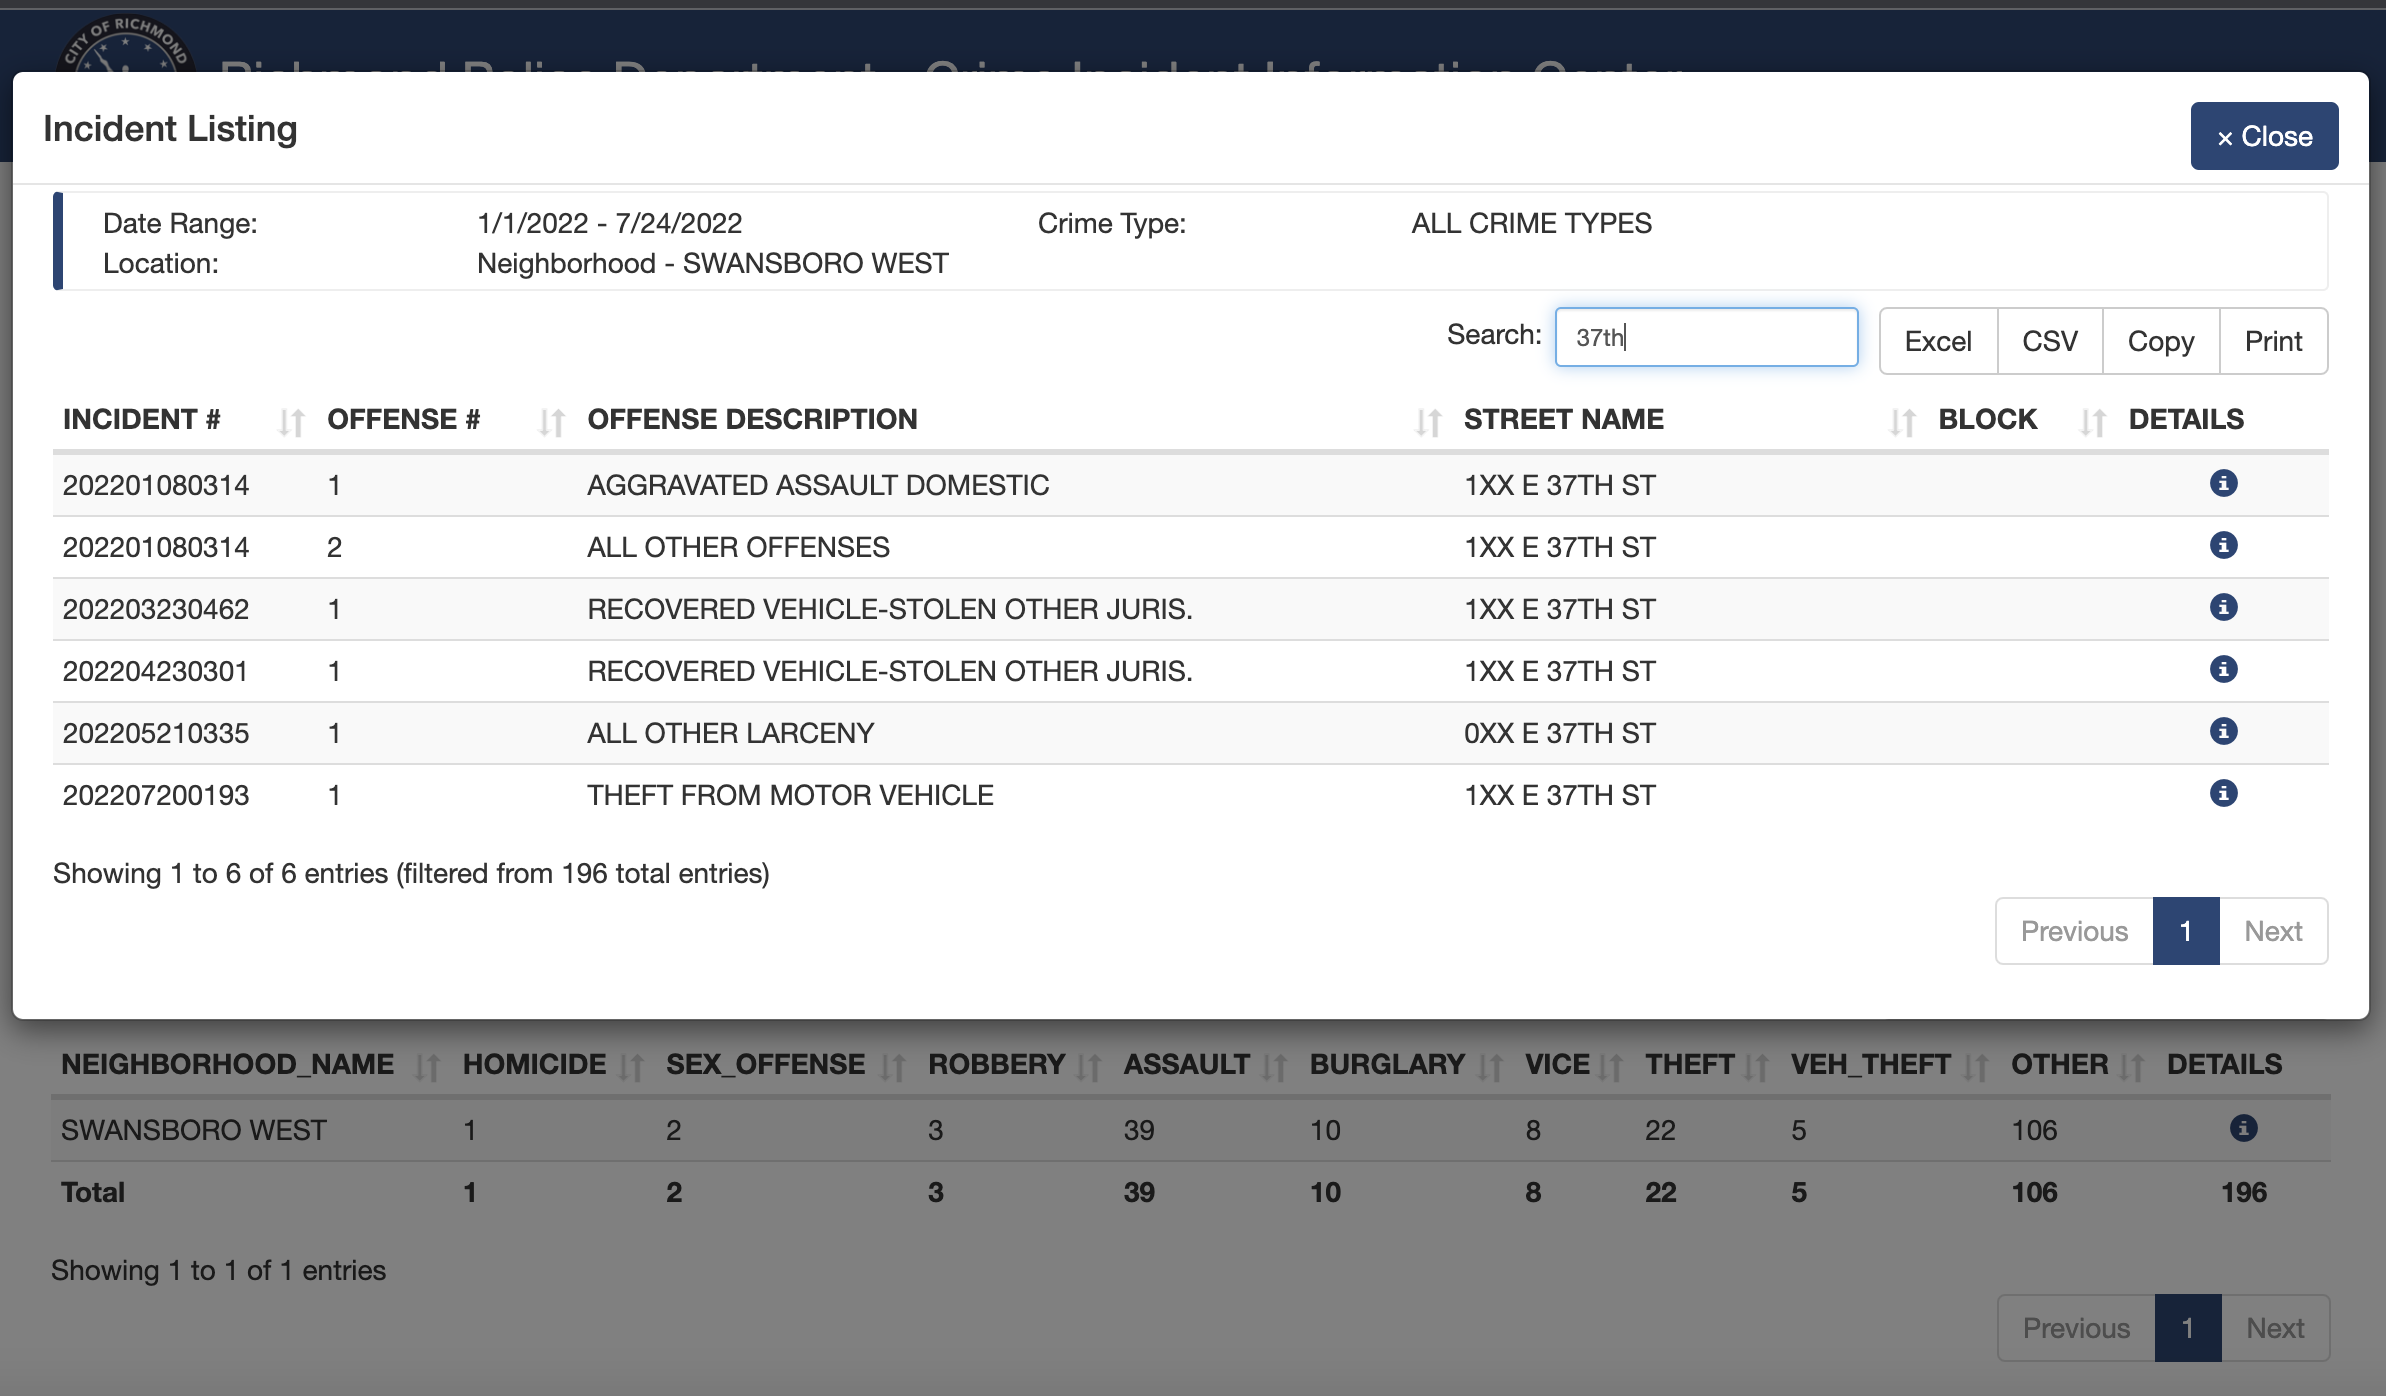Sort background table by ASSAULT arrows
Screen dimensions: 2386x1396
[x=1274, y=1067]
